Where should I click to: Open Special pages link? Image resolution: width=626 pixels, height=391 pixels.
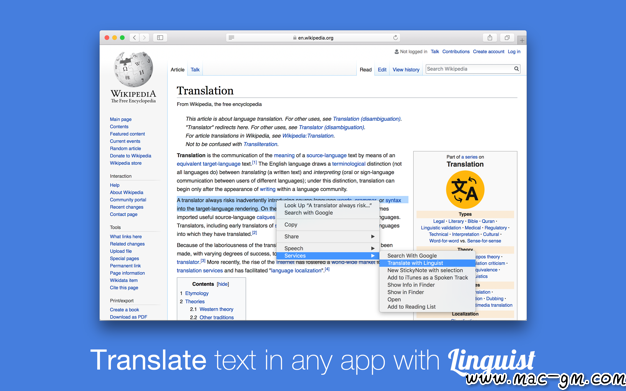point(125,258)
